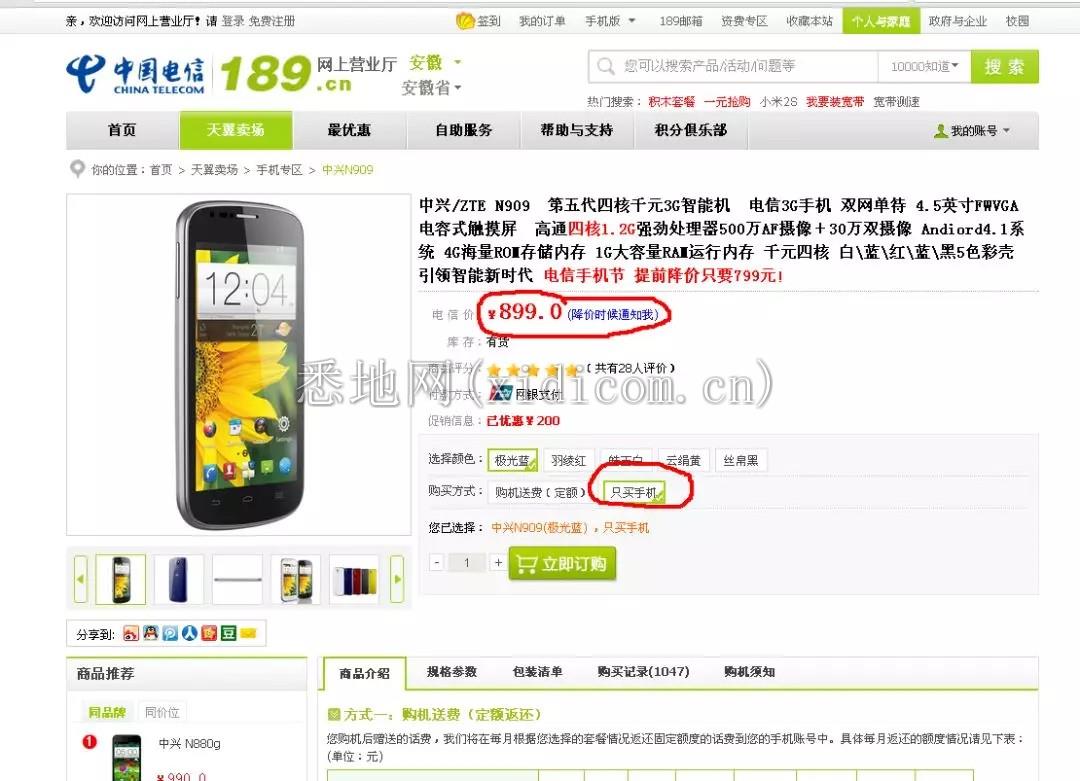1080x781 pixels.
Task: Share via the QQ penguin icon
Action: pos(151,634)
